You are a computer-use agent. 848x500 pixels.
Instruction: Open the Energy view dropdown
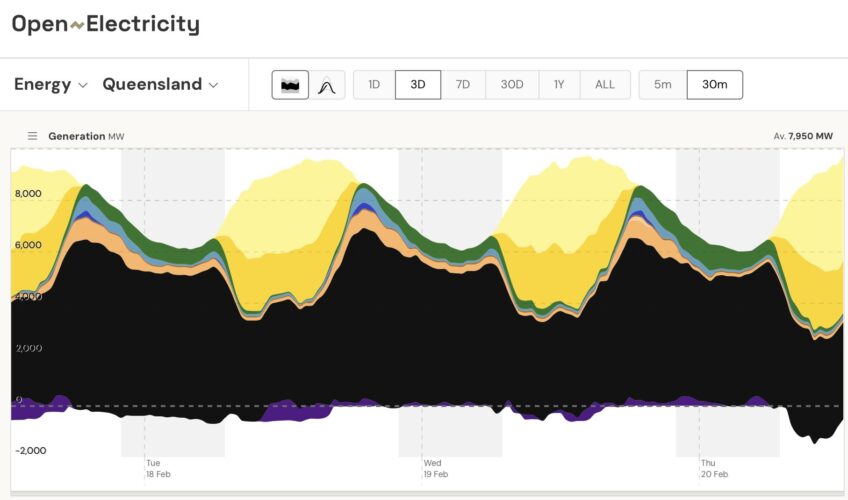[50, 84]
